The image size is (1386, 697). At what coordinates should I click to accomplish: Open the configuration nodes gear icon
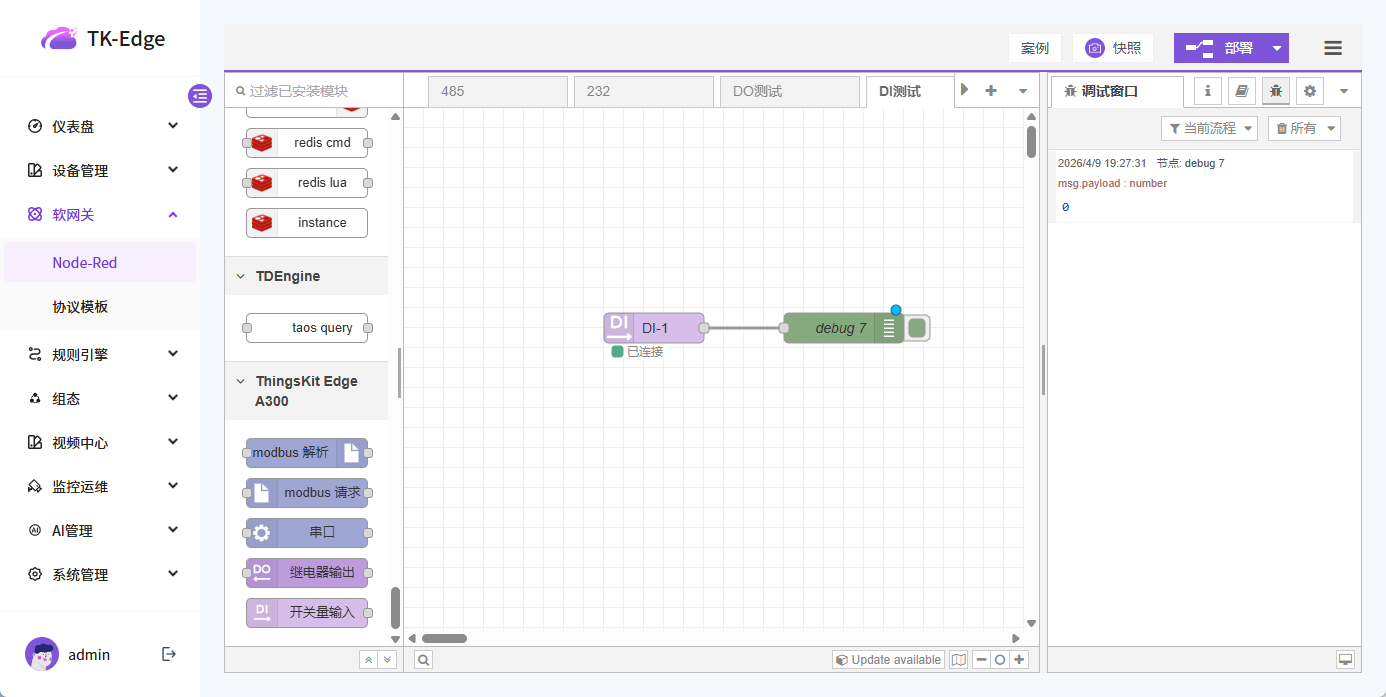coord(1309,91)
